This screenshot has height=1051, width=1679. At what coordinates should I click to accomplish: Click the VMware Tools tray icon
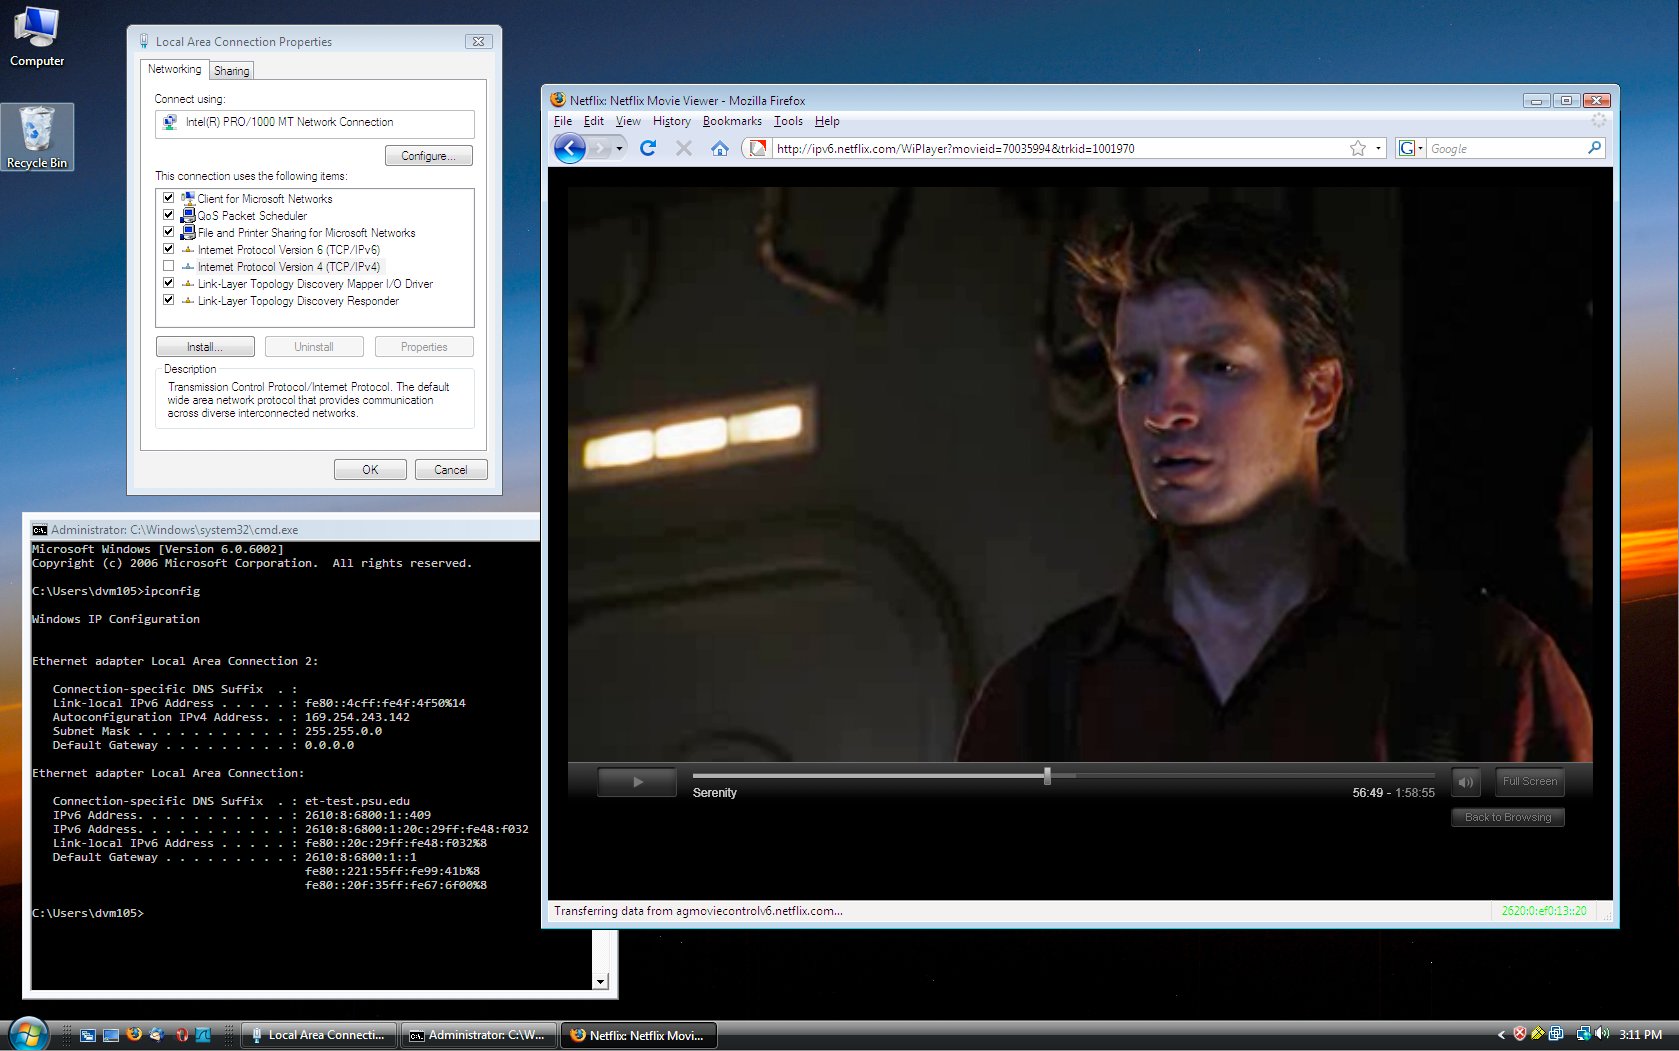click(1557, 1034)
